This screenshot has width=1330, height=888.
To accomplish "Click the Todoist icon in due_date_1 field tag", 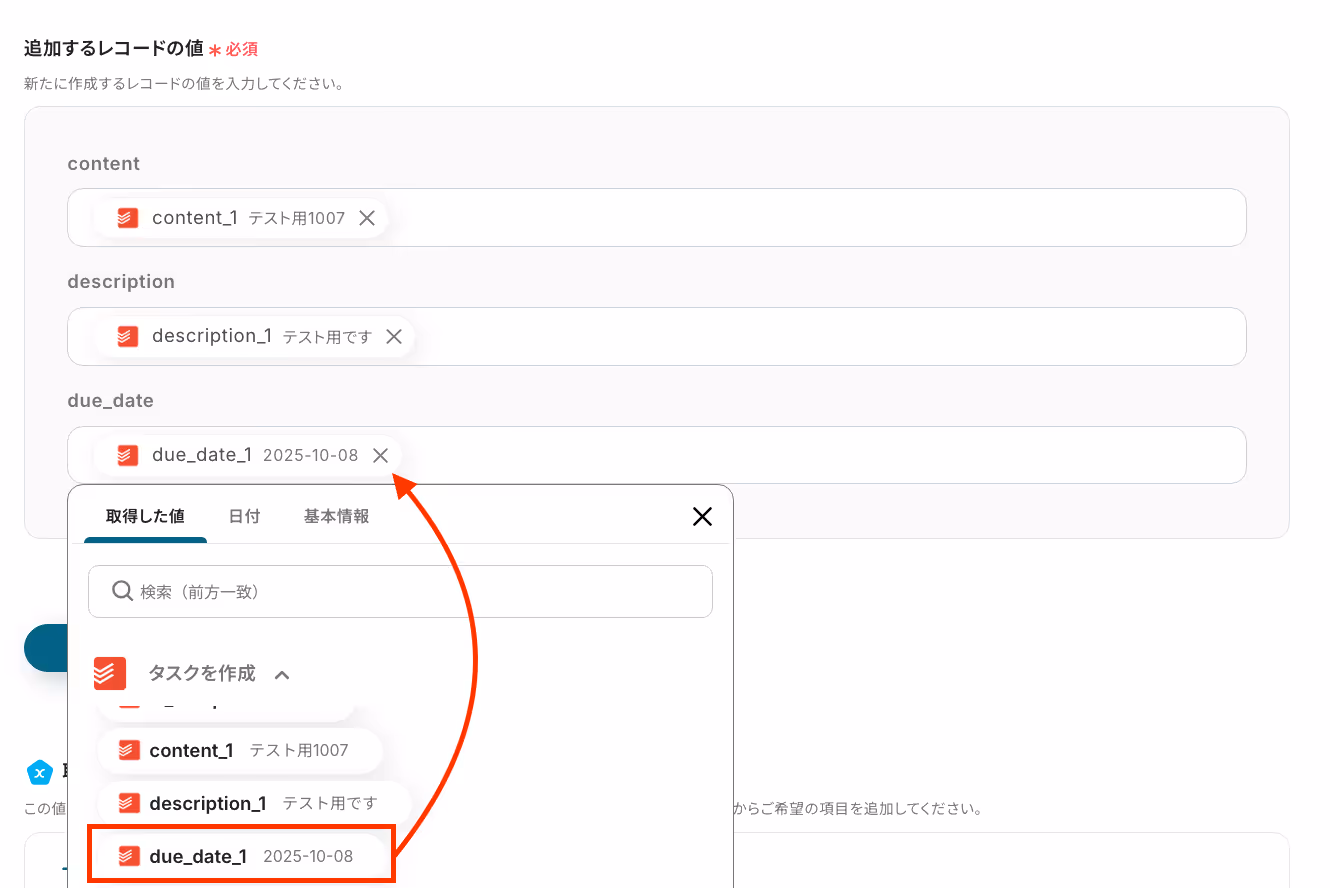I will [128, 456].
